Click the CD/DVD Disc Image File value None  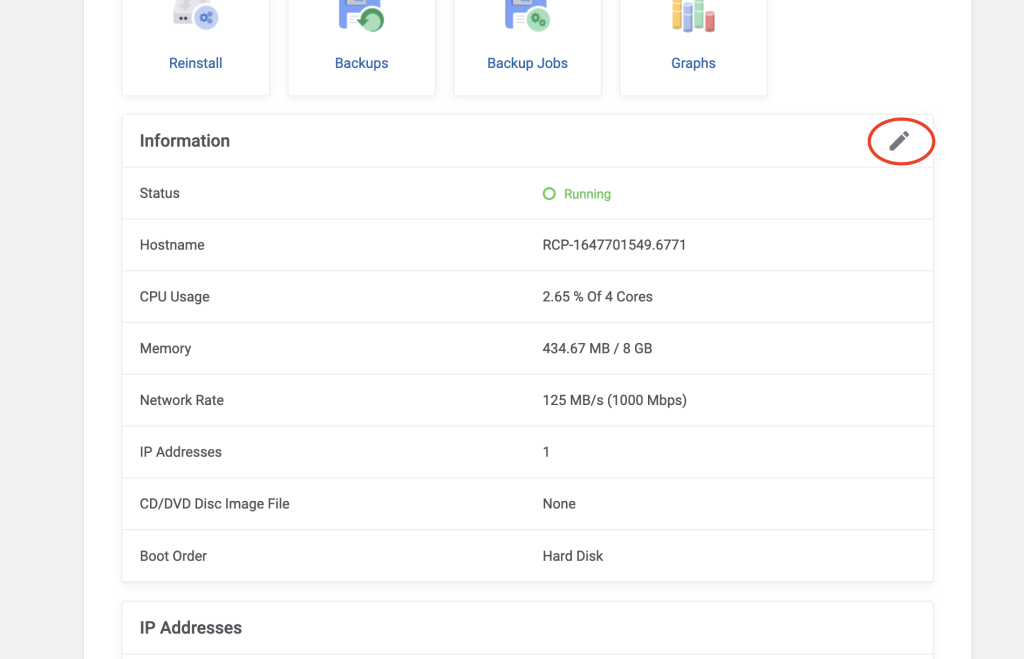point(559,504)
